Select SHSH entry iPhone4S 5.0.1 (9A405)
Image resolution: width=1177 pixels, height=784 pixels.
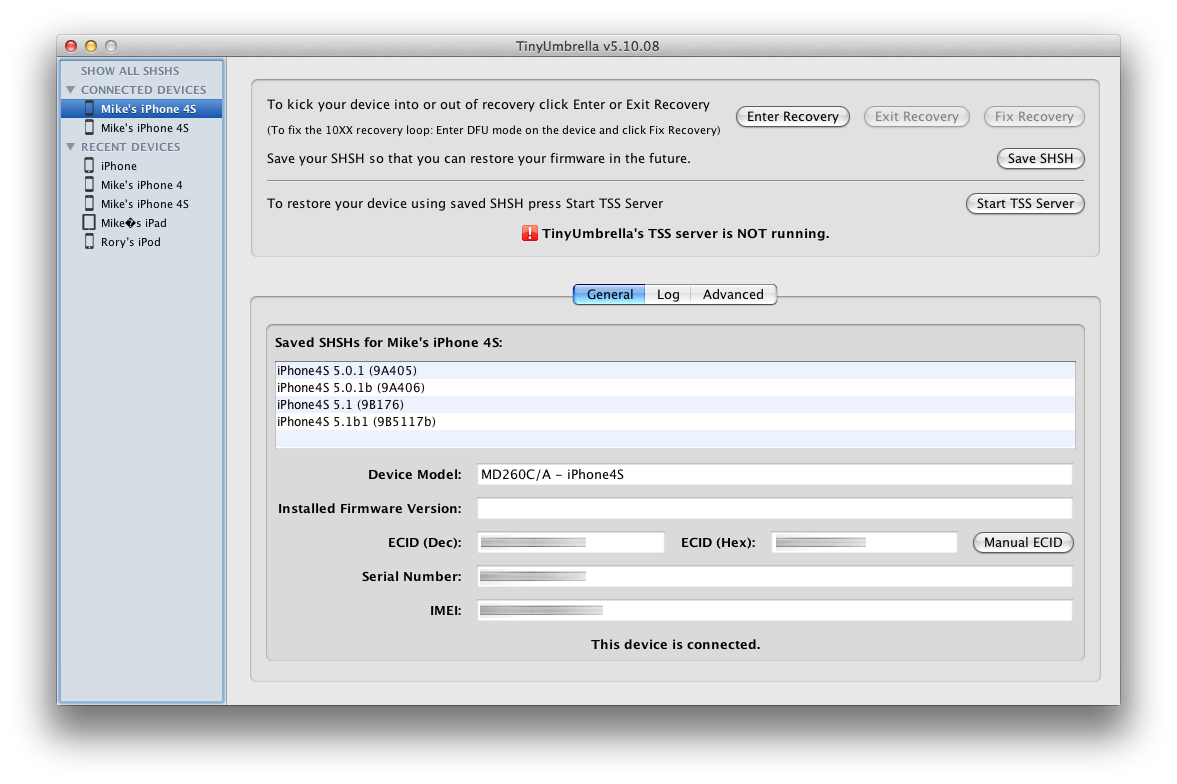click(675, 370)
